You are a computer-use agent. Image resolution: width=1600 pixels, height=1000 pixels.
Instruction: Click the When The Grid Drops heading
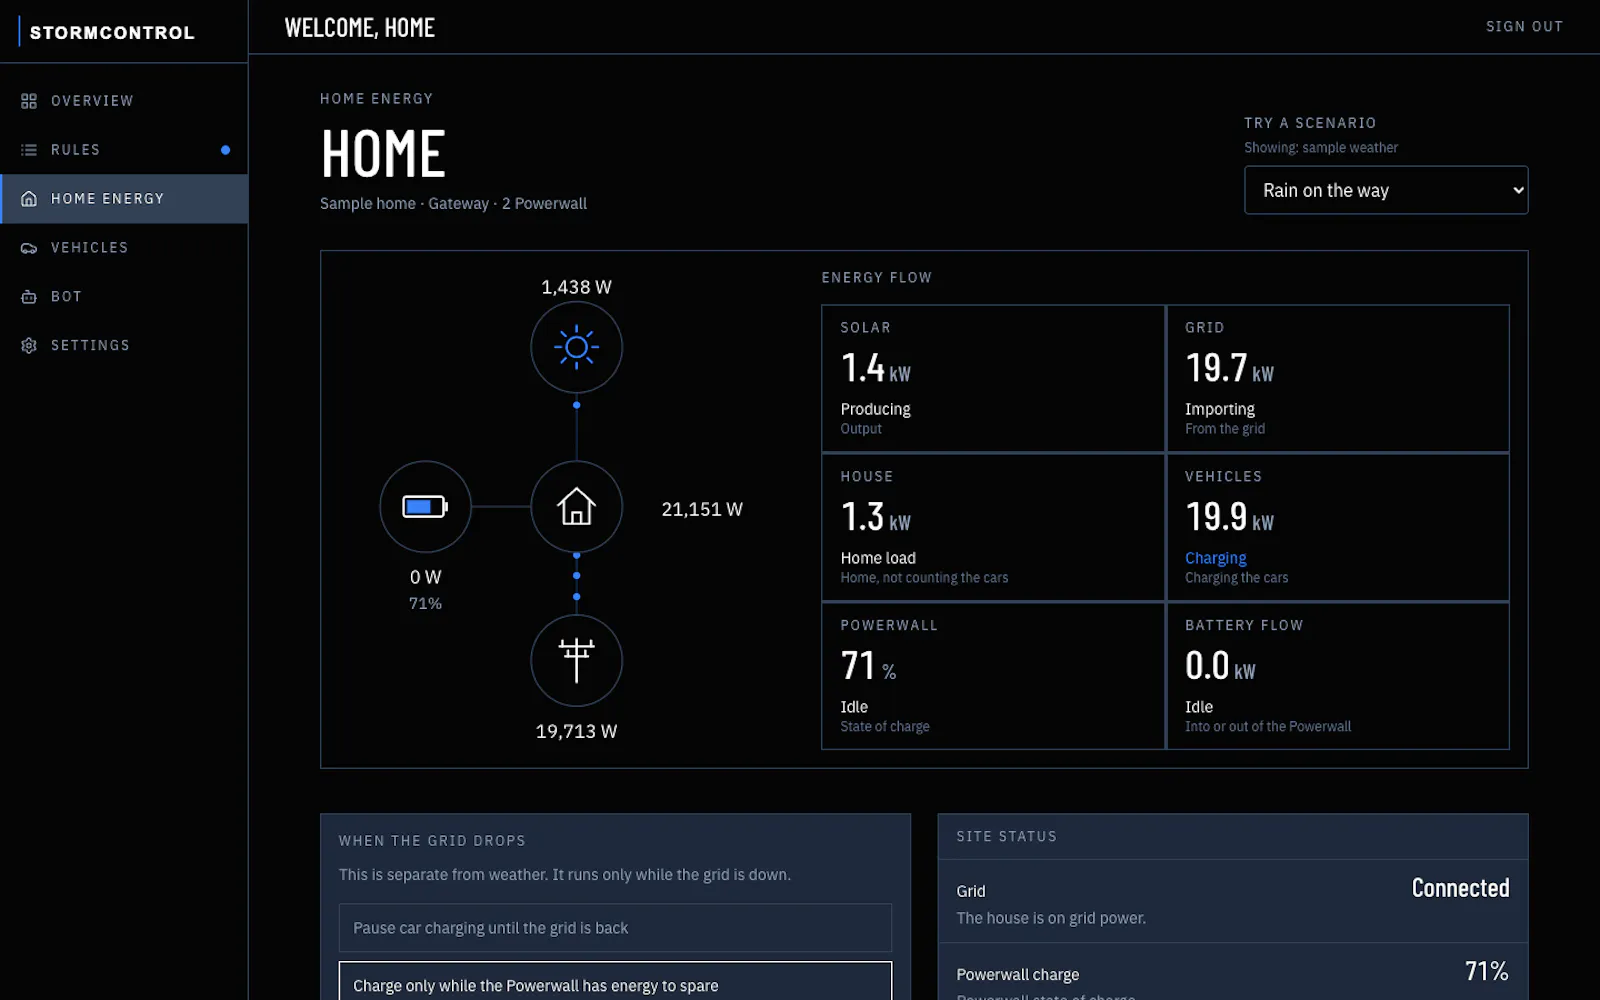coord(432,841)
